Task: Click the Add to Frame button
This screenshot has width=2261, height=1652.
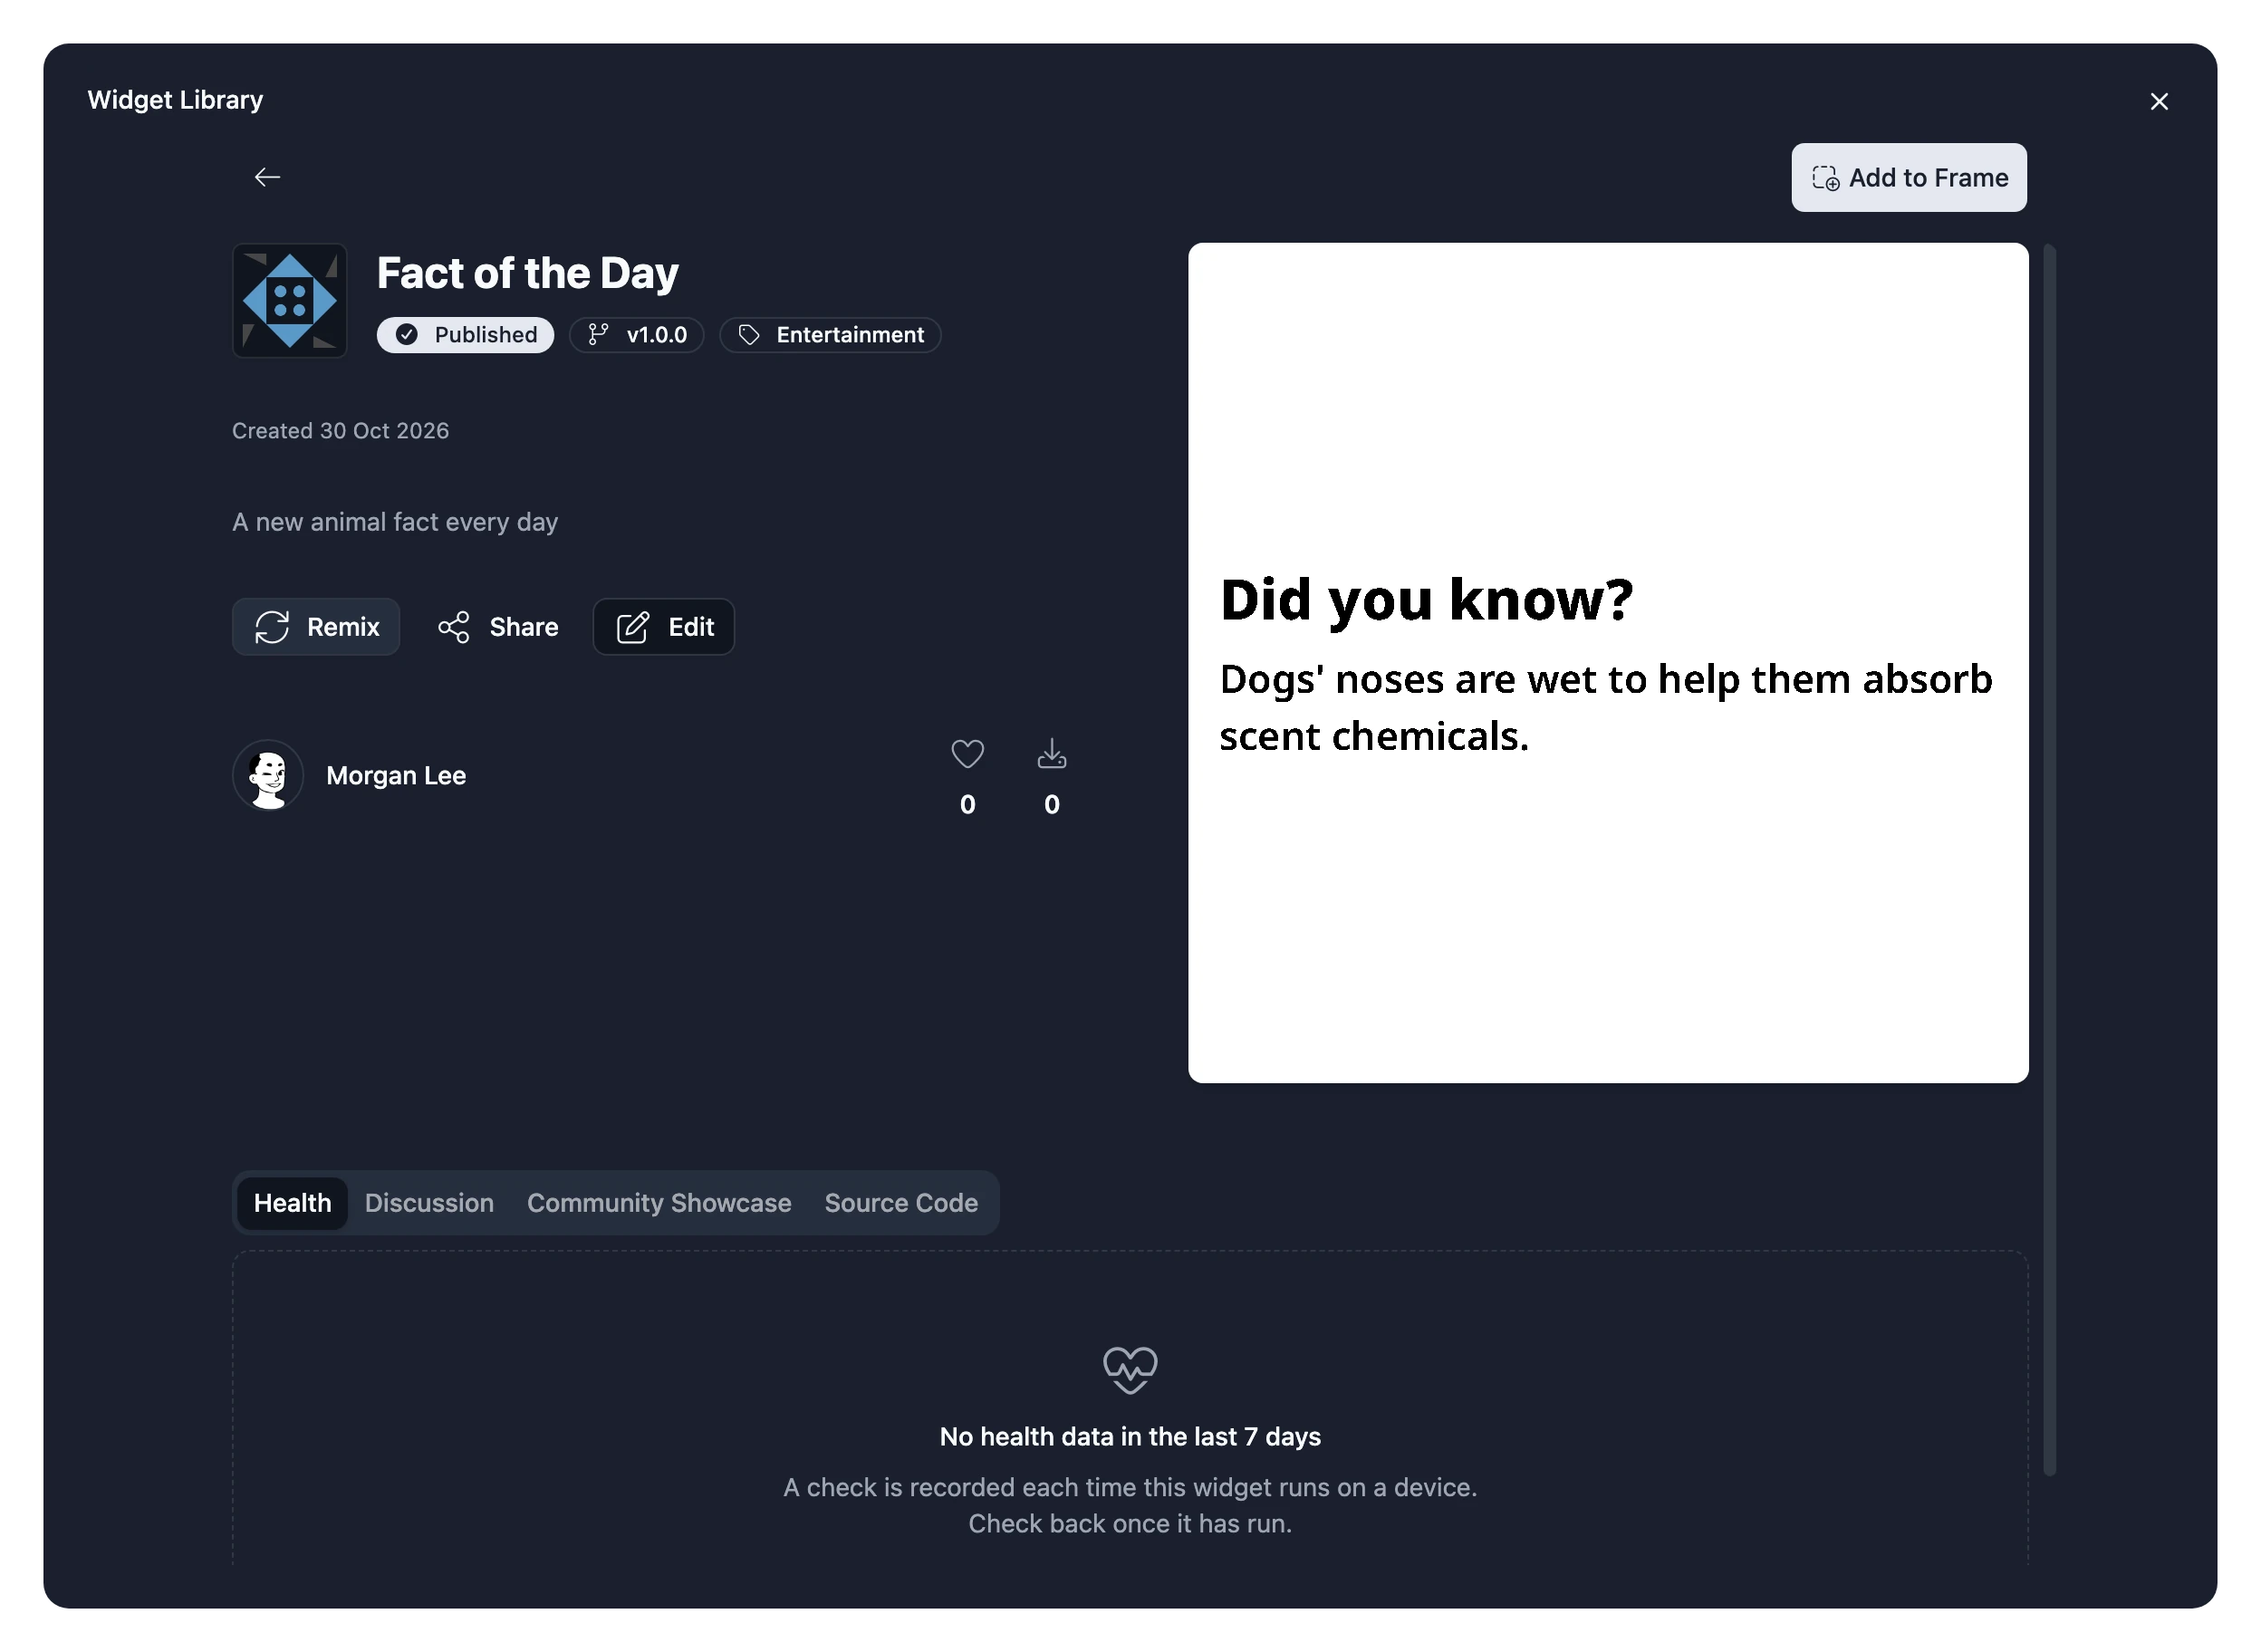Action: tap(1908, 177)
